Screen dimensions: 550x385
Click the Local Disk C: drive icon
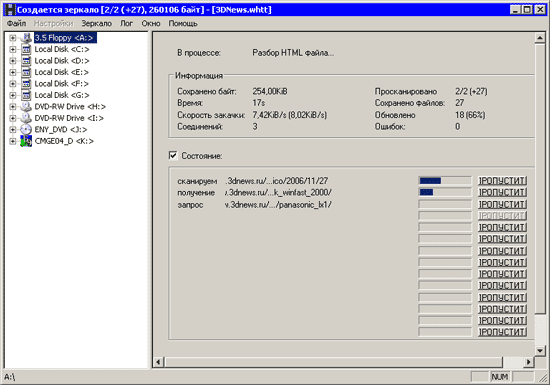(26, 49)
